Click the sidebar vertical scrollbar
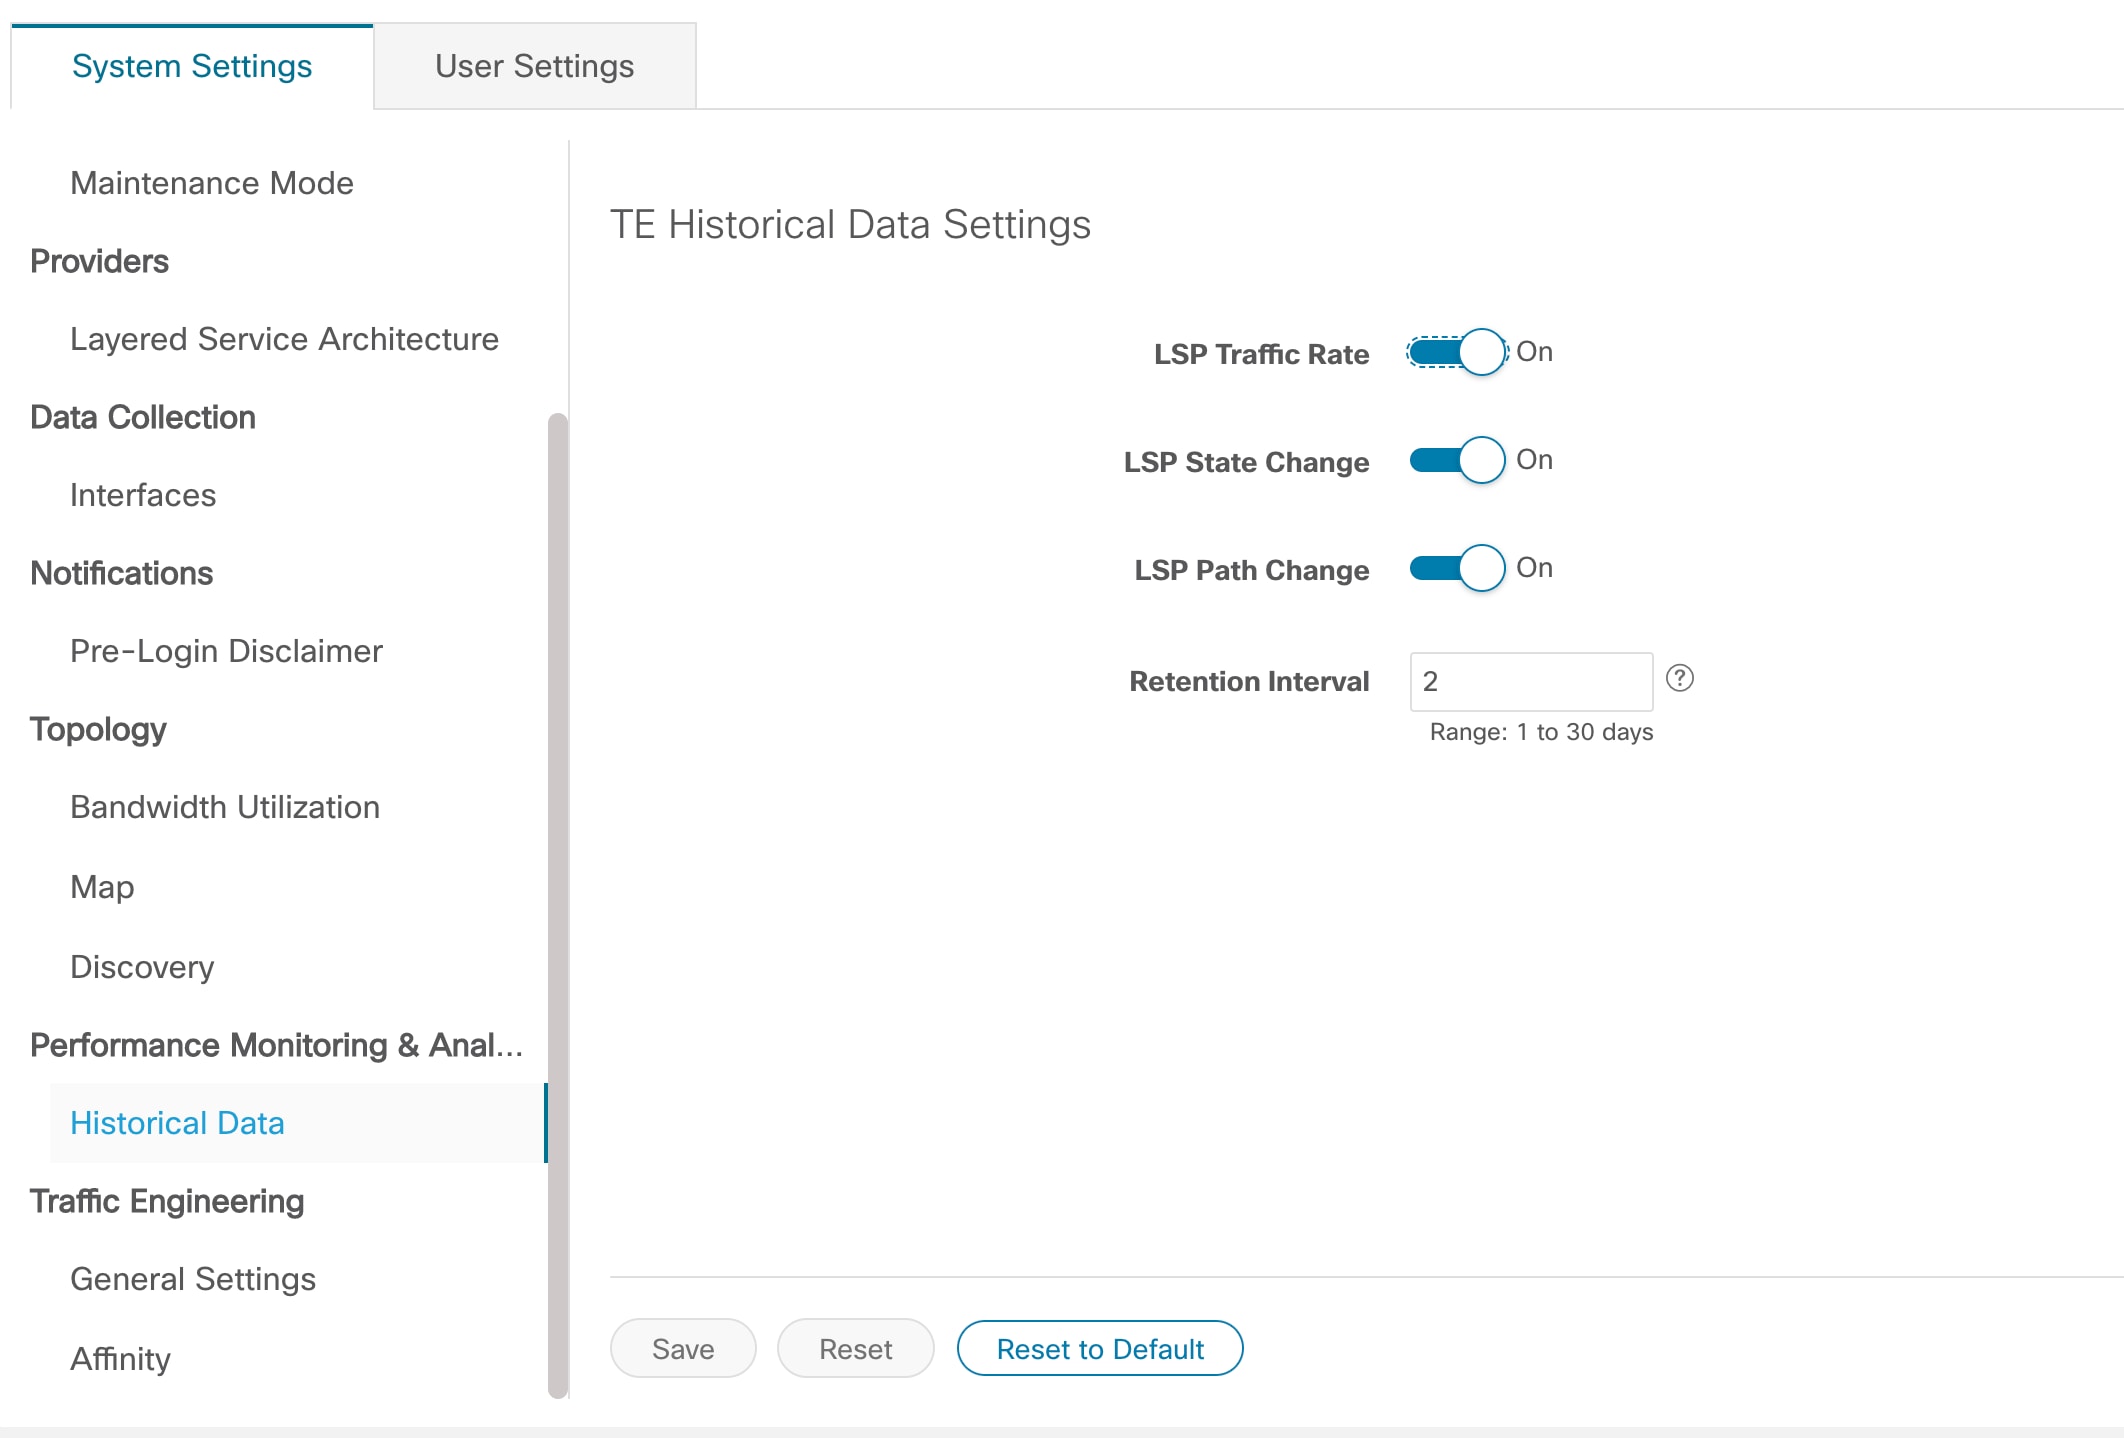Screen dimensions: 2124x1438 (558, 900)
